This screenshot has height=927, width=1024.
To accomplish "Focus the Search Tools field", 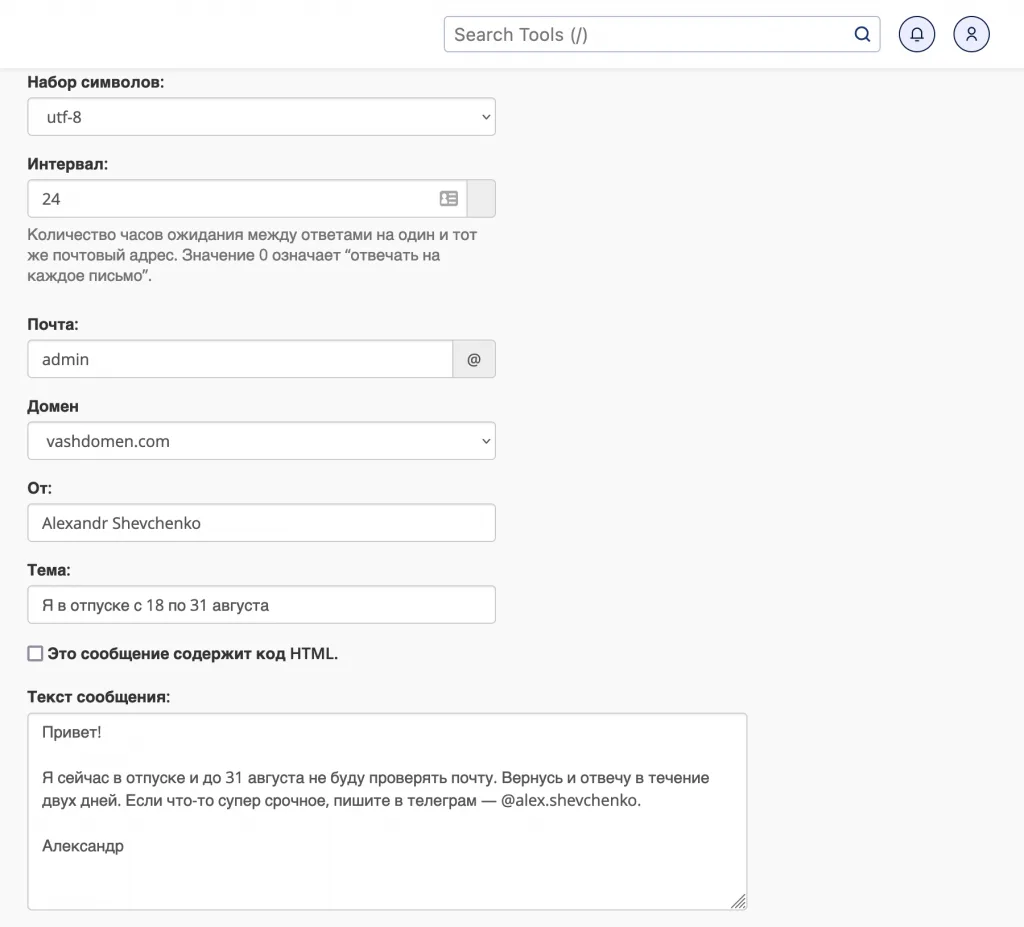I will pos(662,34).
